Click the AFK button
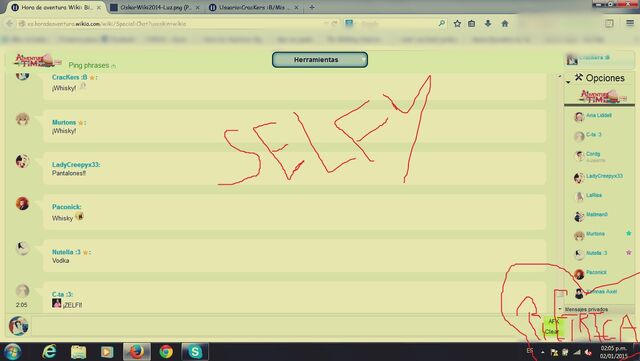This screenshot has height=361, width=640. coord(553,321)
